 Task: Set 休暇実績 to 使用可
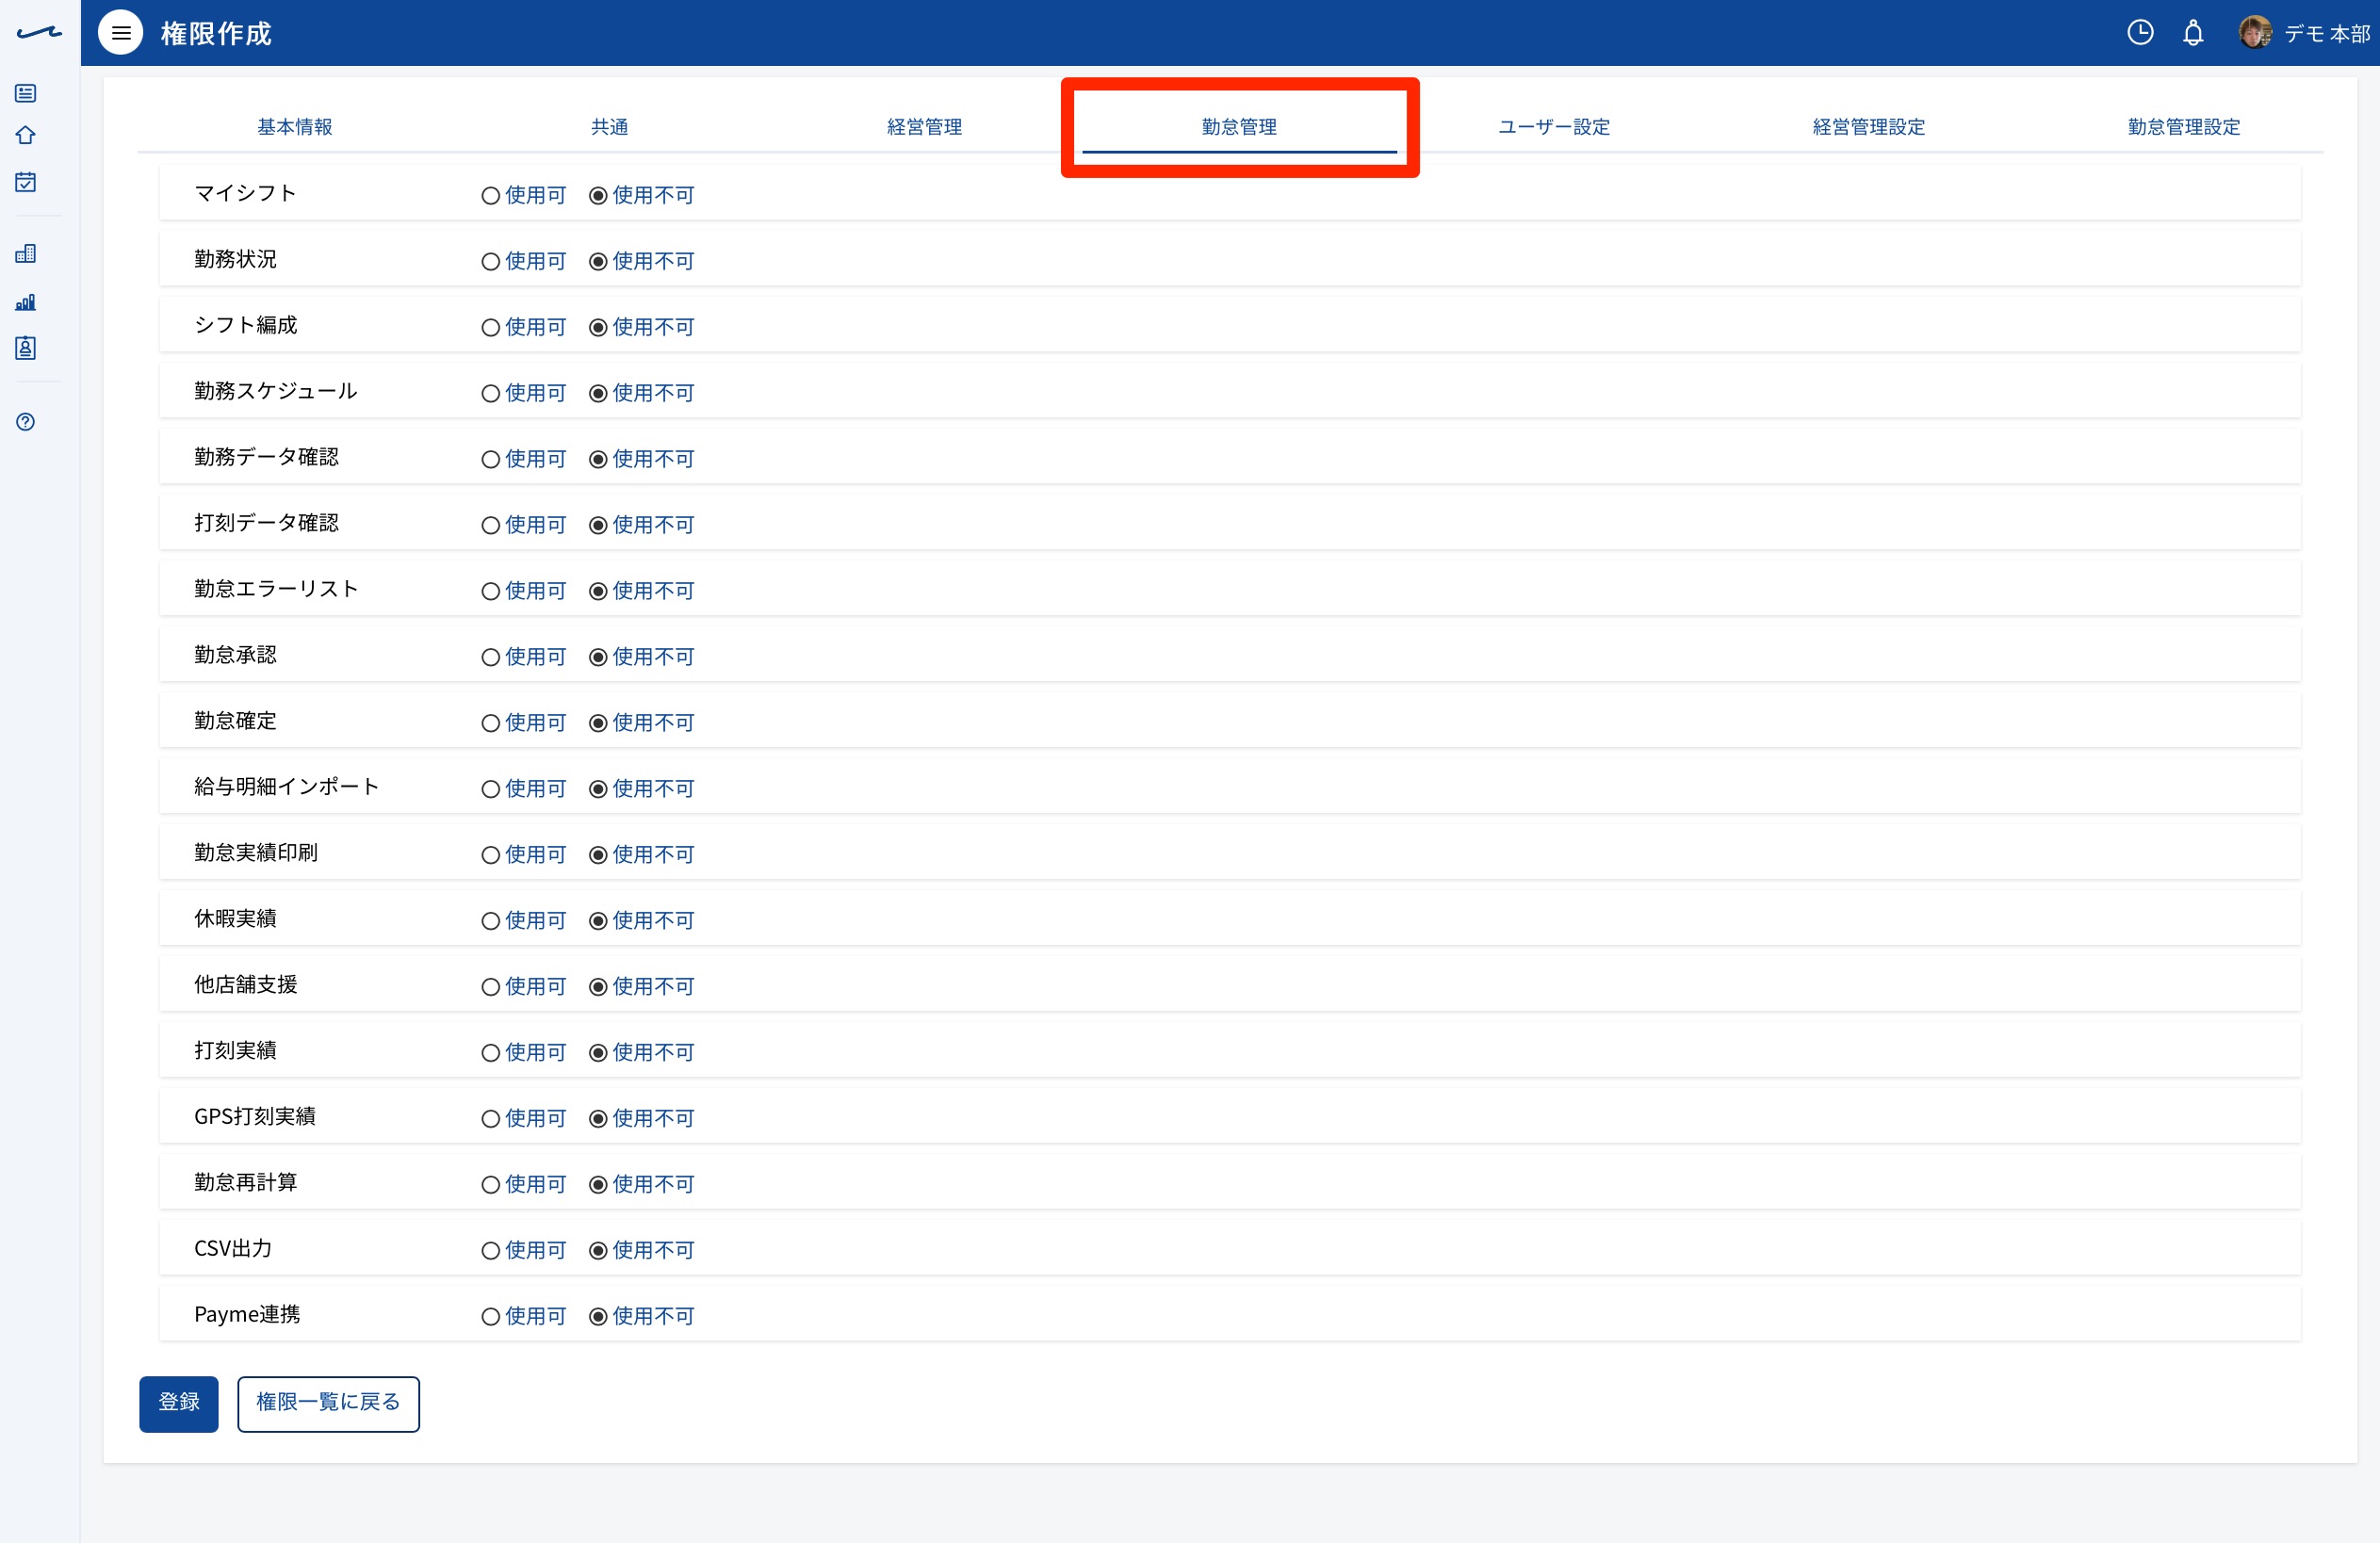point(491,922)
